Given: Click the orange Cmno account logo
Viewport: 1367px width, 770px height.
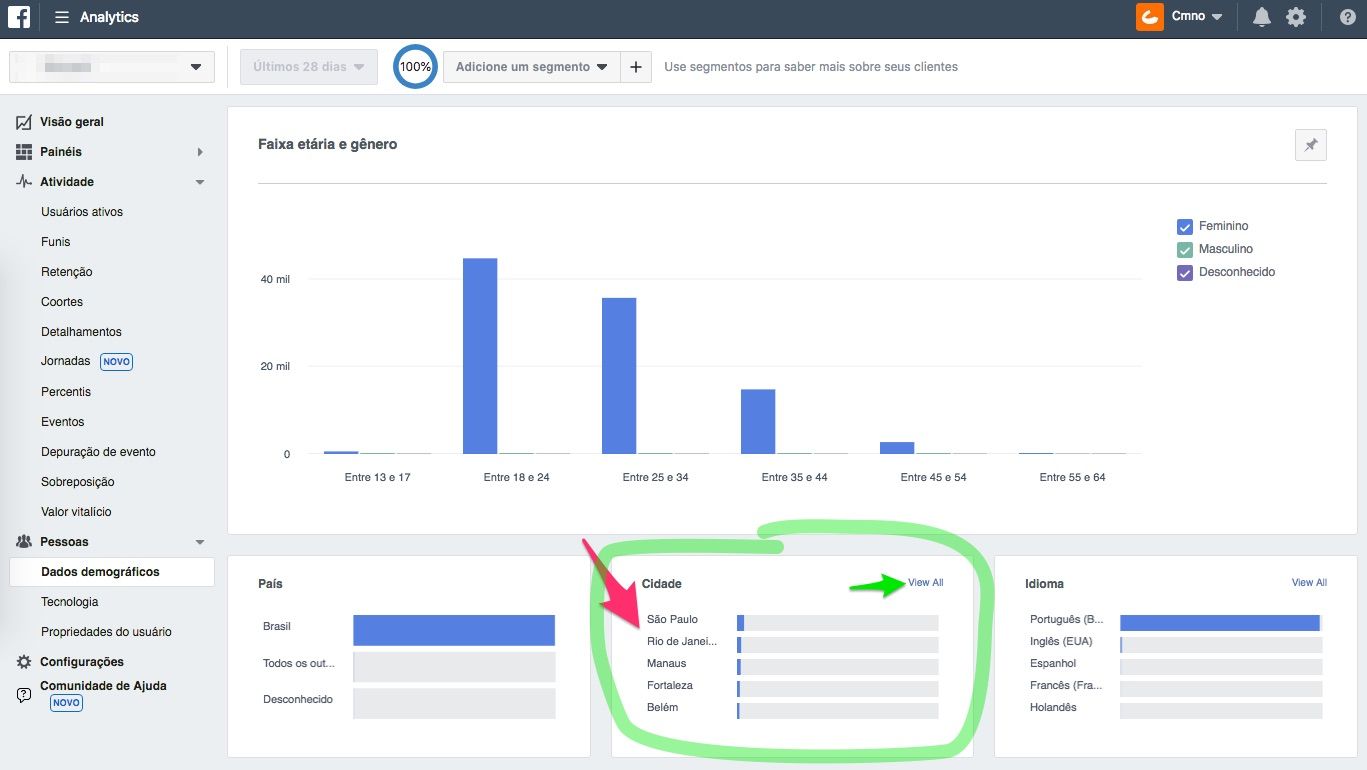Looking at the screenshot, I should [x=1150, y=17].
